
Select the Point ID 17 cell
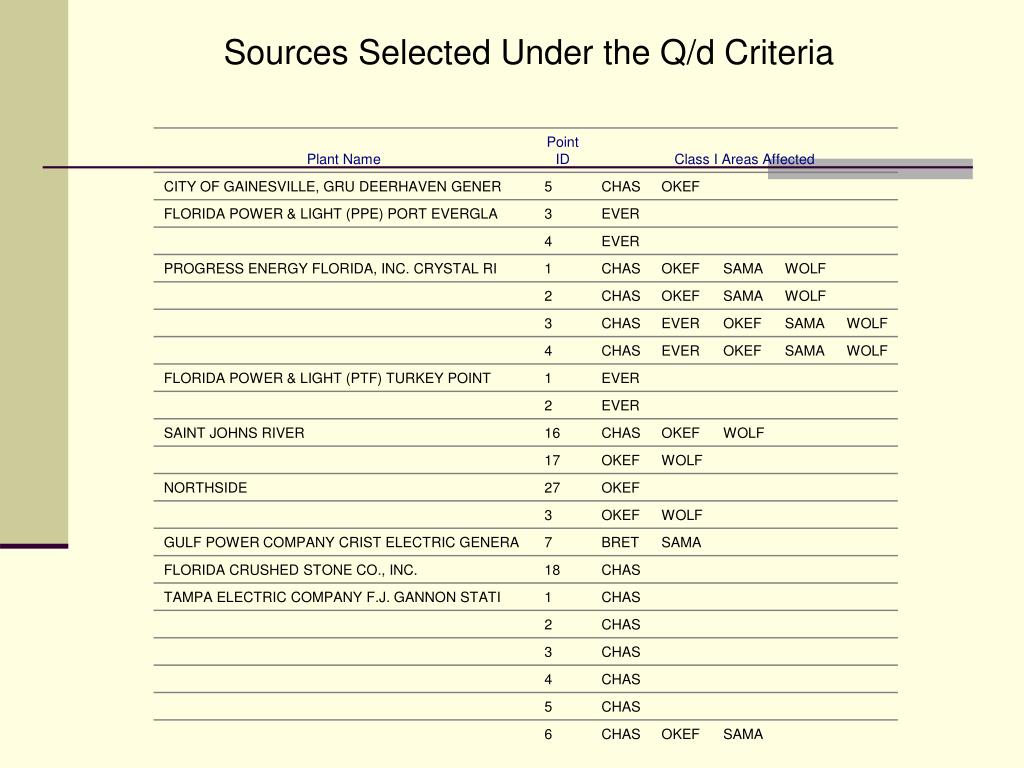552,461
